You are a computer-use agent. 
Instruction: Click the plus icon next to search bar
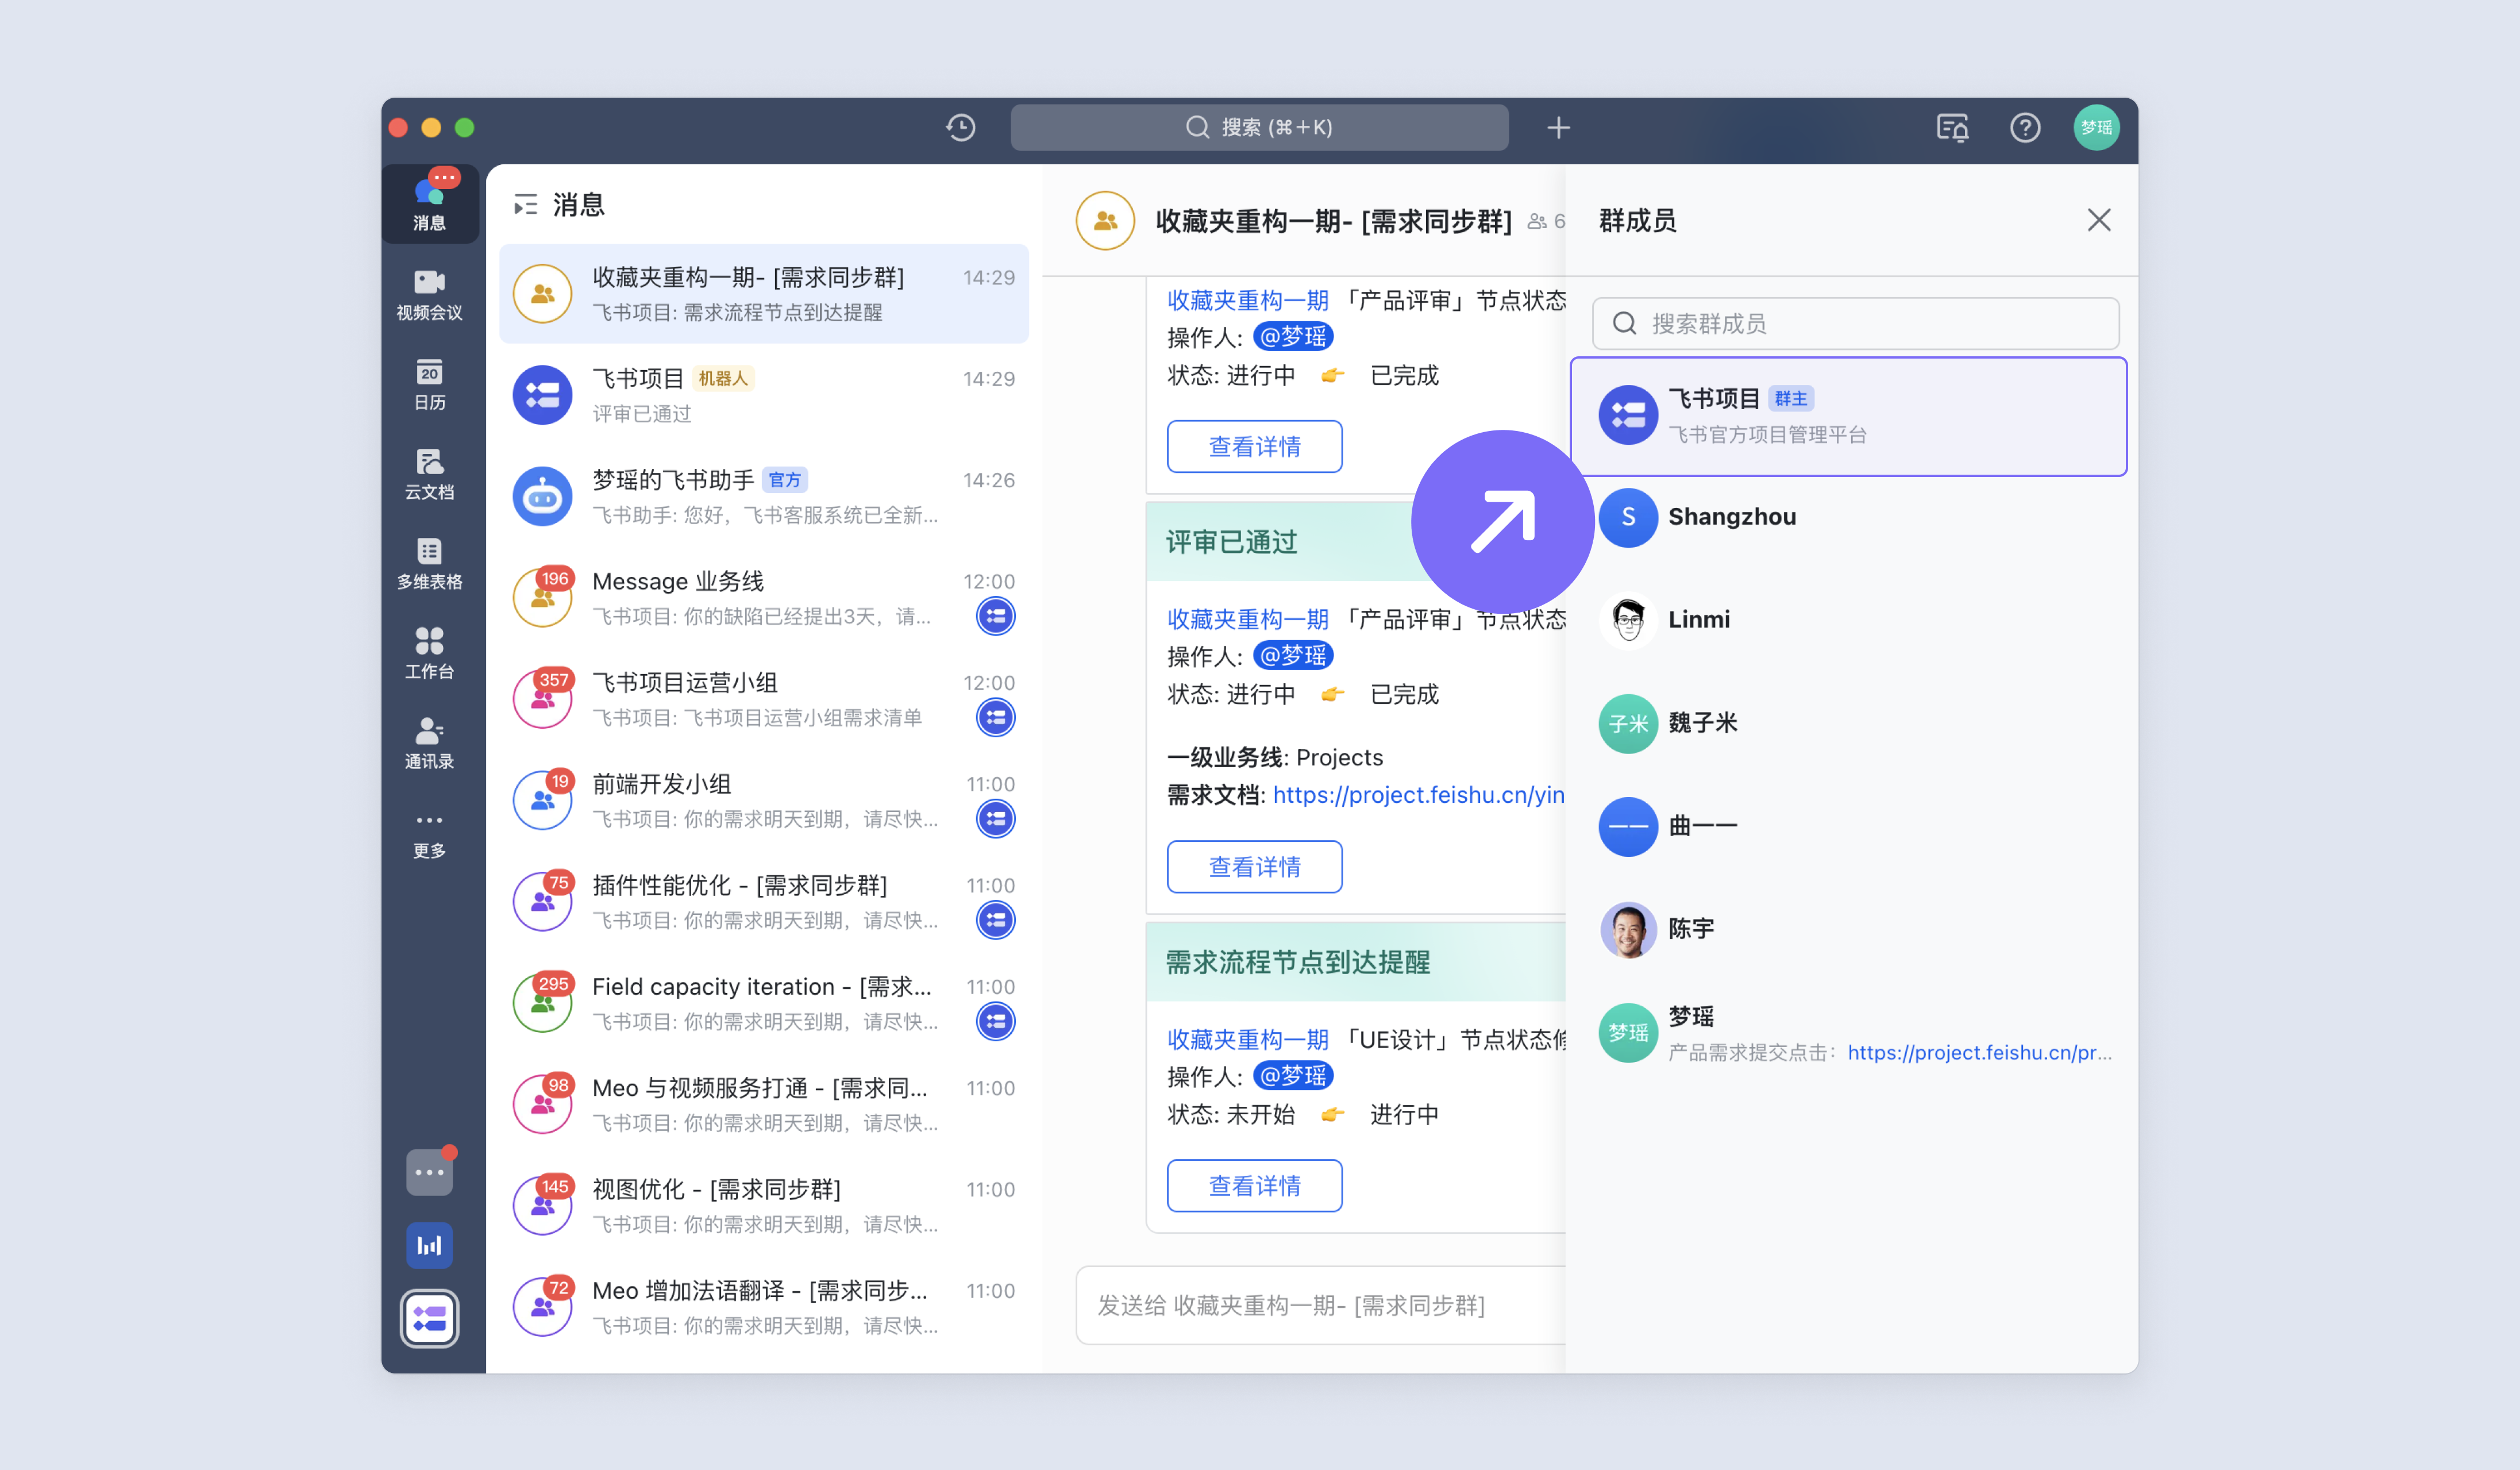point(1558,127)
